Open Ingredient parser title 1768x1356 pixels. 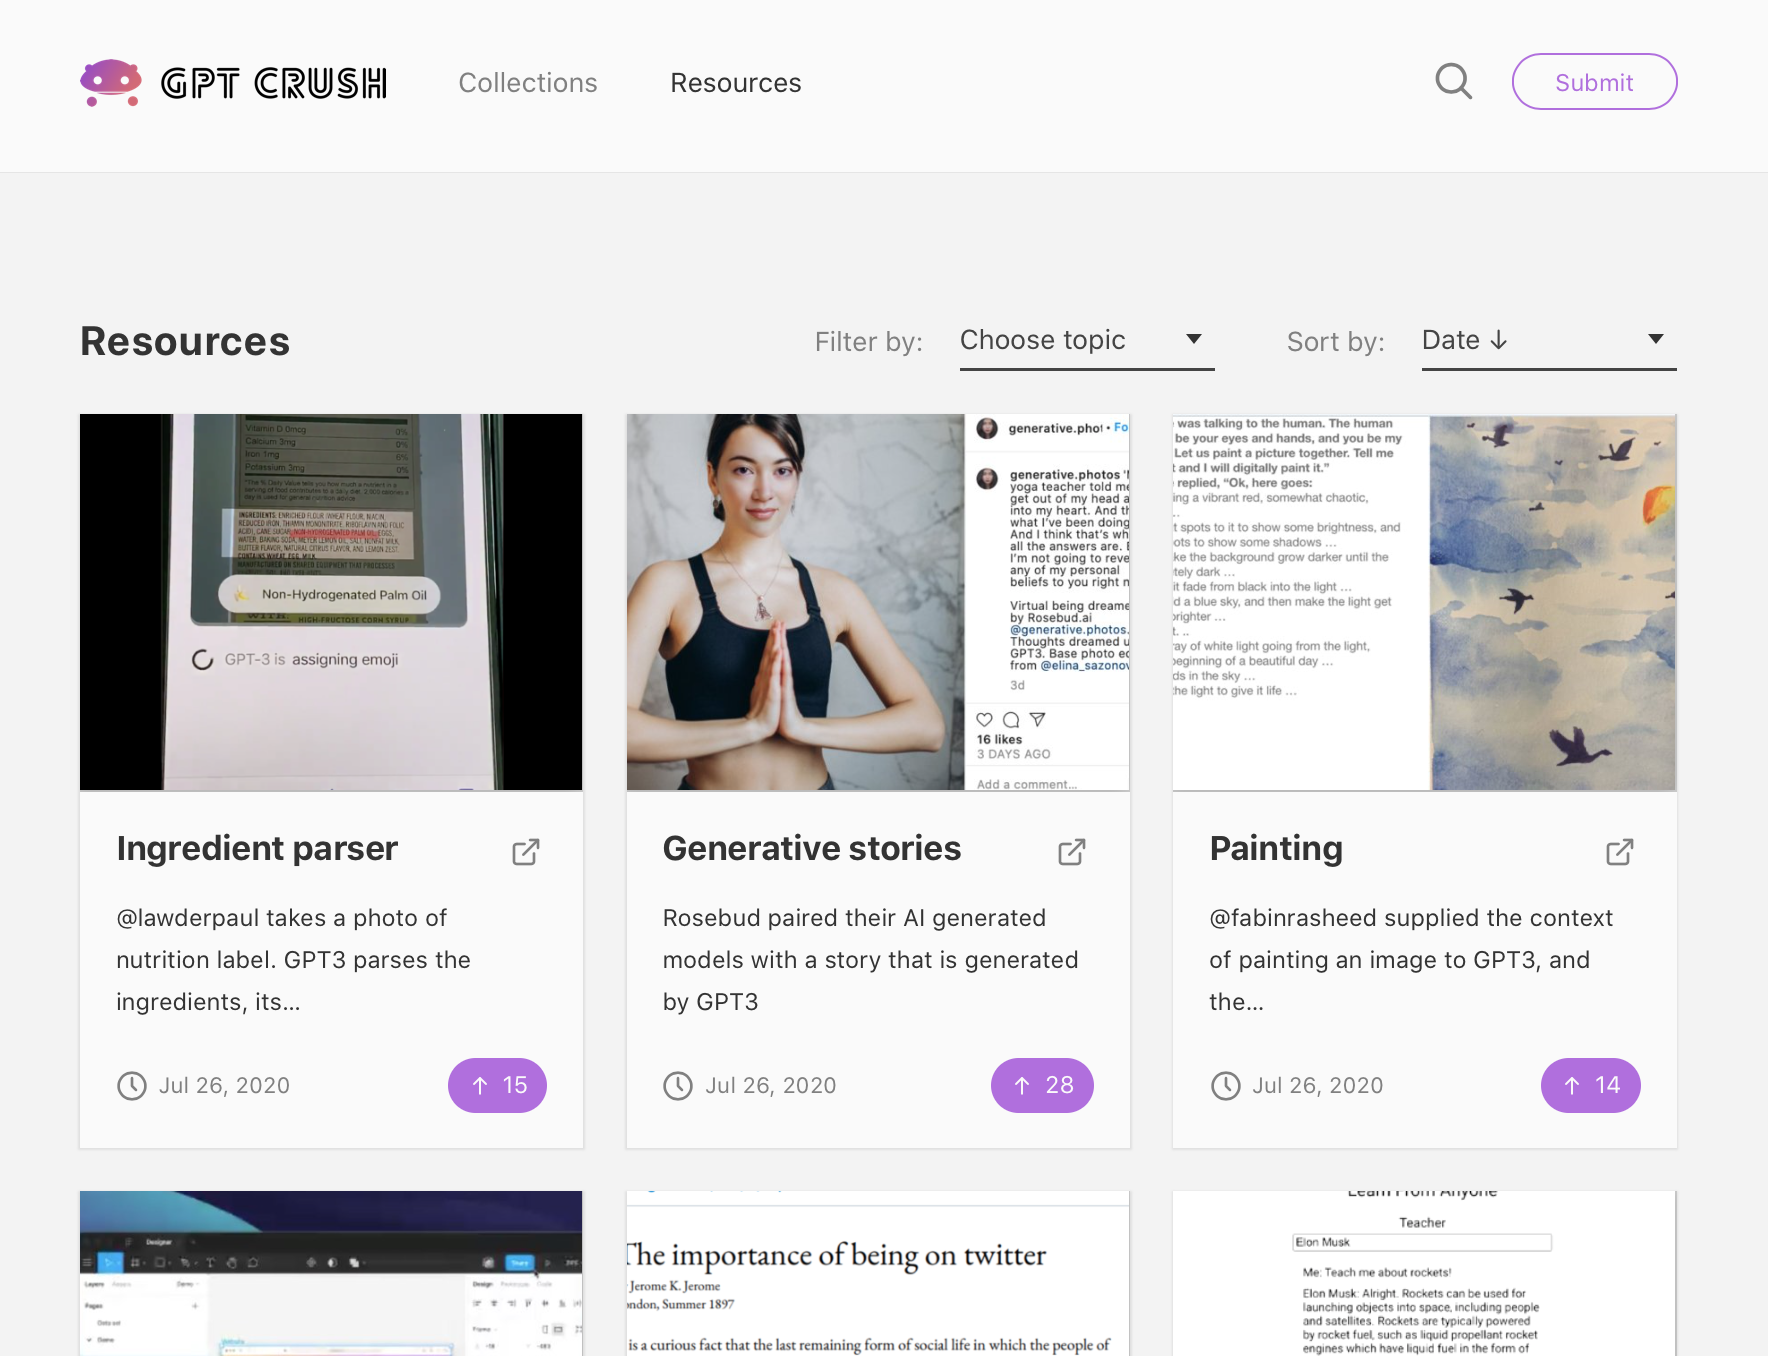point(257,848)
